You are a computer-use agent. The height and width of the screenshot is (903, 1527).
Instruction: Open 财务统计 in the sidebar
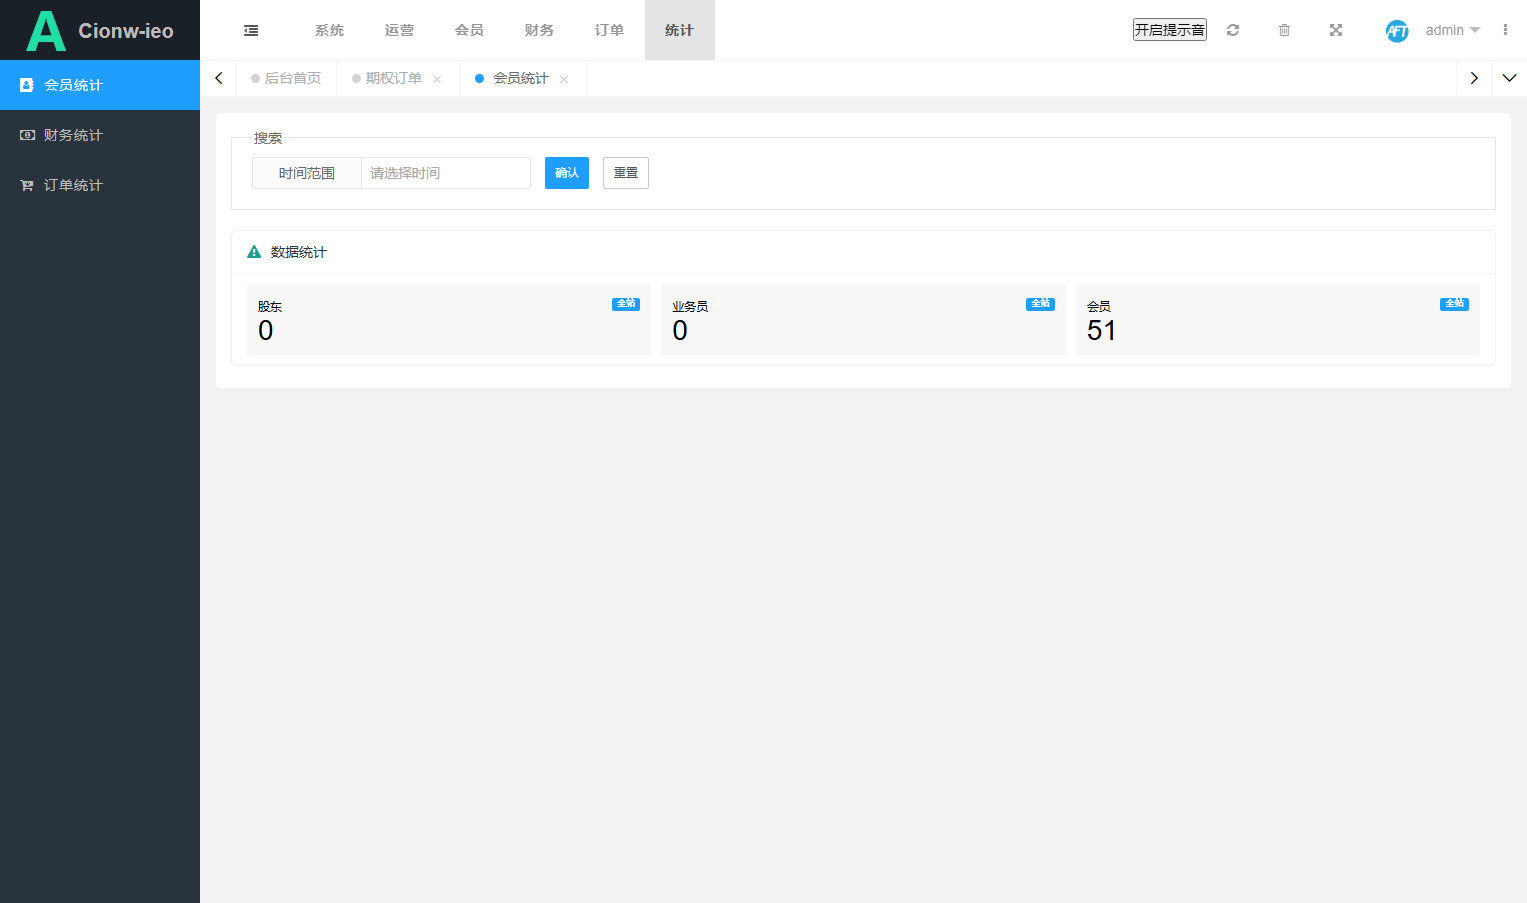pyautogui.click(x=100, y=135)
